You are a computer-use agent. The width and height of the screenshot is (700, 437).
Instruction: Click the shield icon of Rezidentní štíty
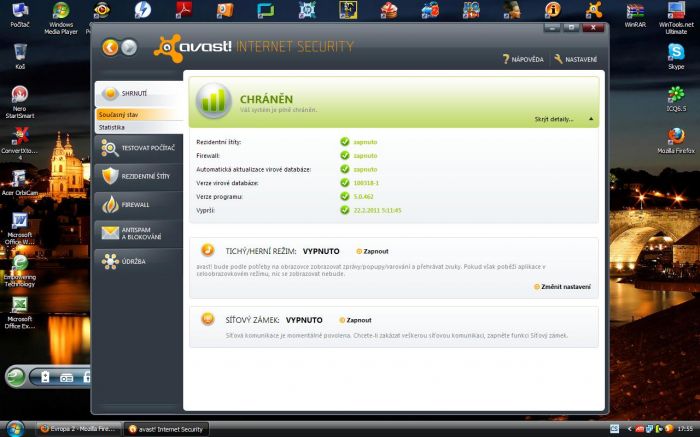pos(110,176)
